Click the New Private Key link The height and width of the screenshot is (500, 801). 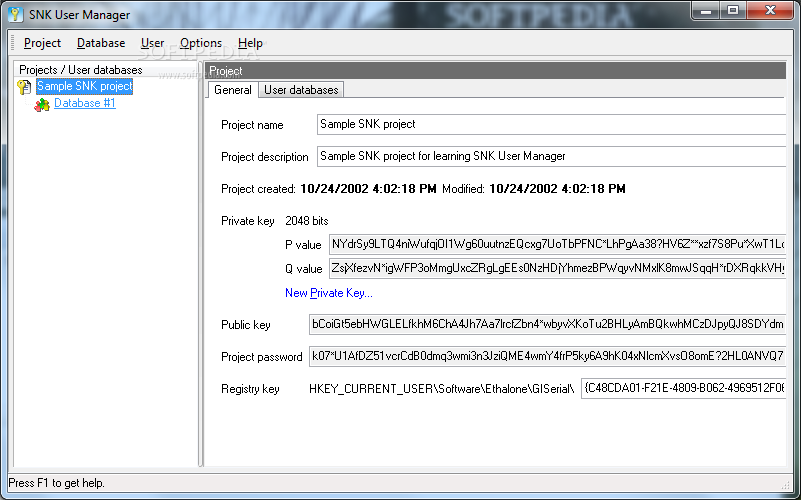point(328,293)
